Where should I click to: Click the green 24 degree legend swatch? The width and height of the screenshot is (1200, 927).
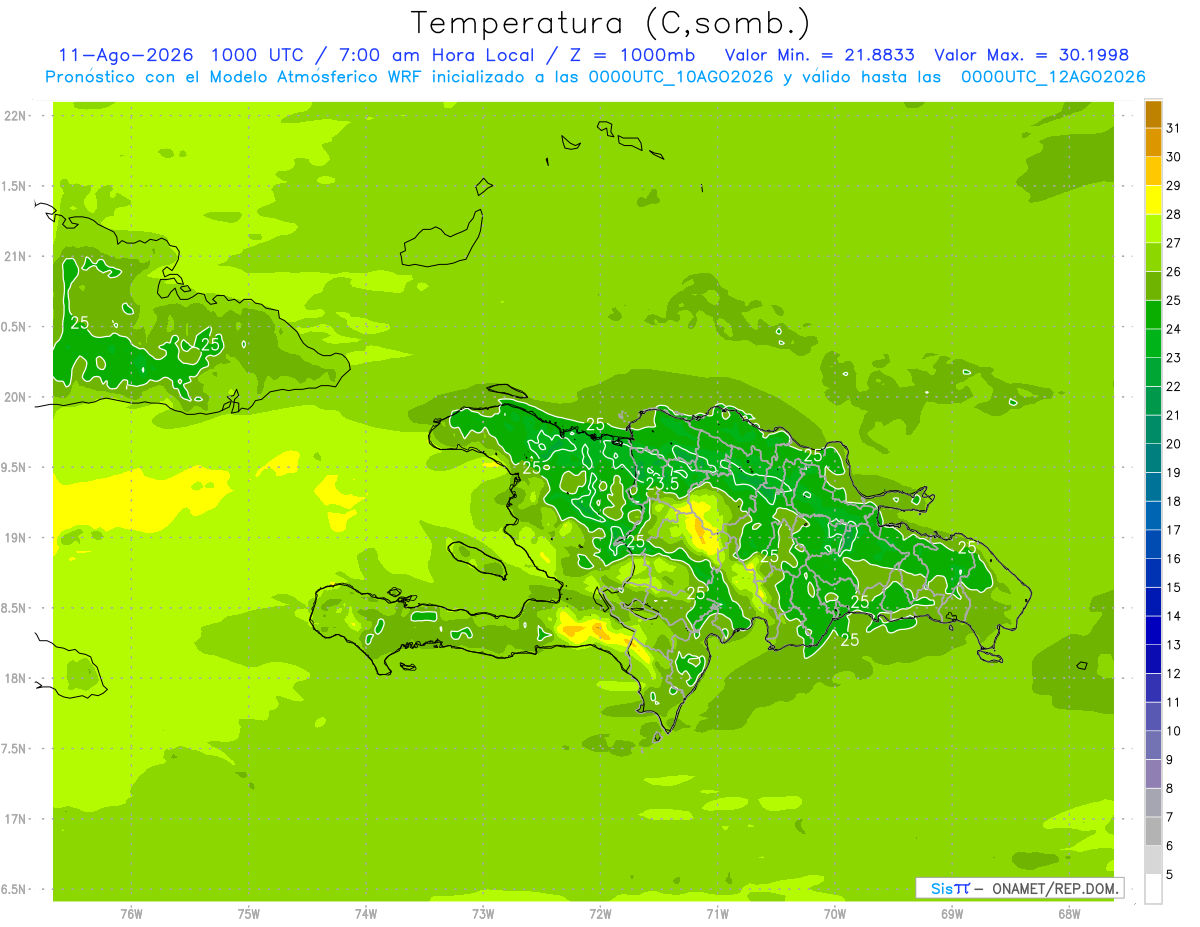tap(1153, 315)
